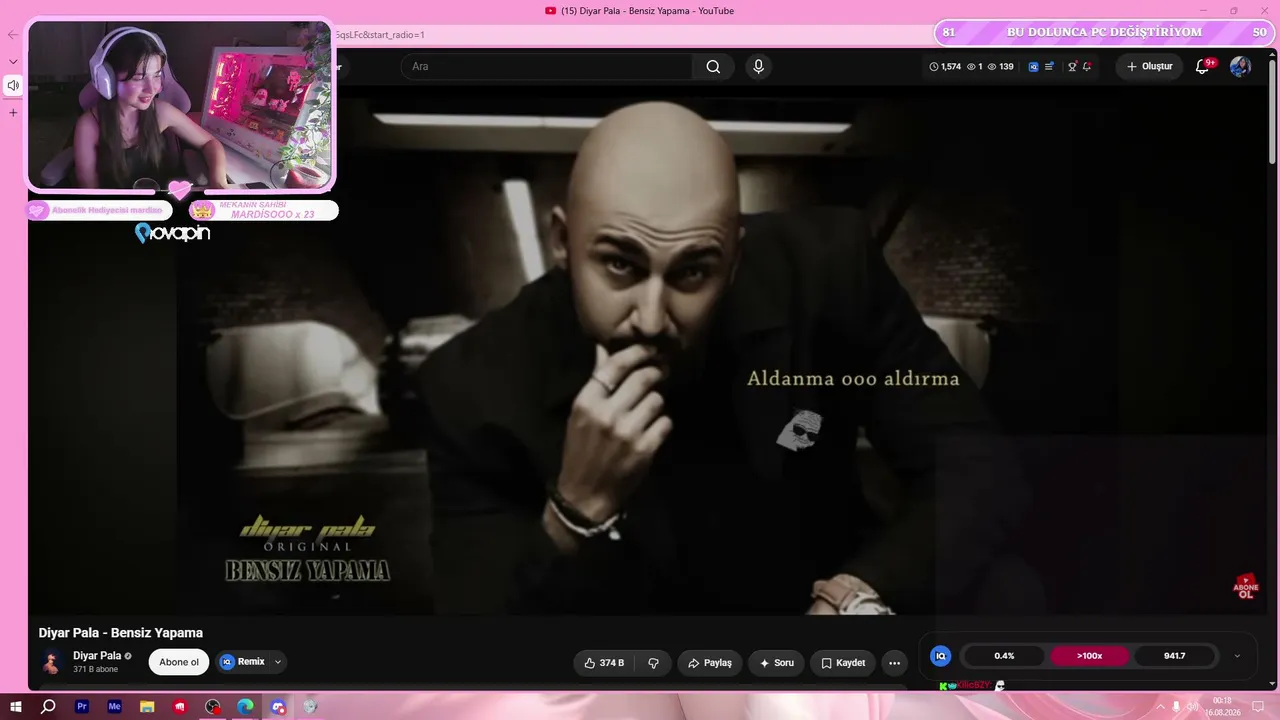This screenshot has height=720, width=1280.
Task: Click the browser sidebar speaker icon
Action: pyautogui.click(x=13, y=86)
